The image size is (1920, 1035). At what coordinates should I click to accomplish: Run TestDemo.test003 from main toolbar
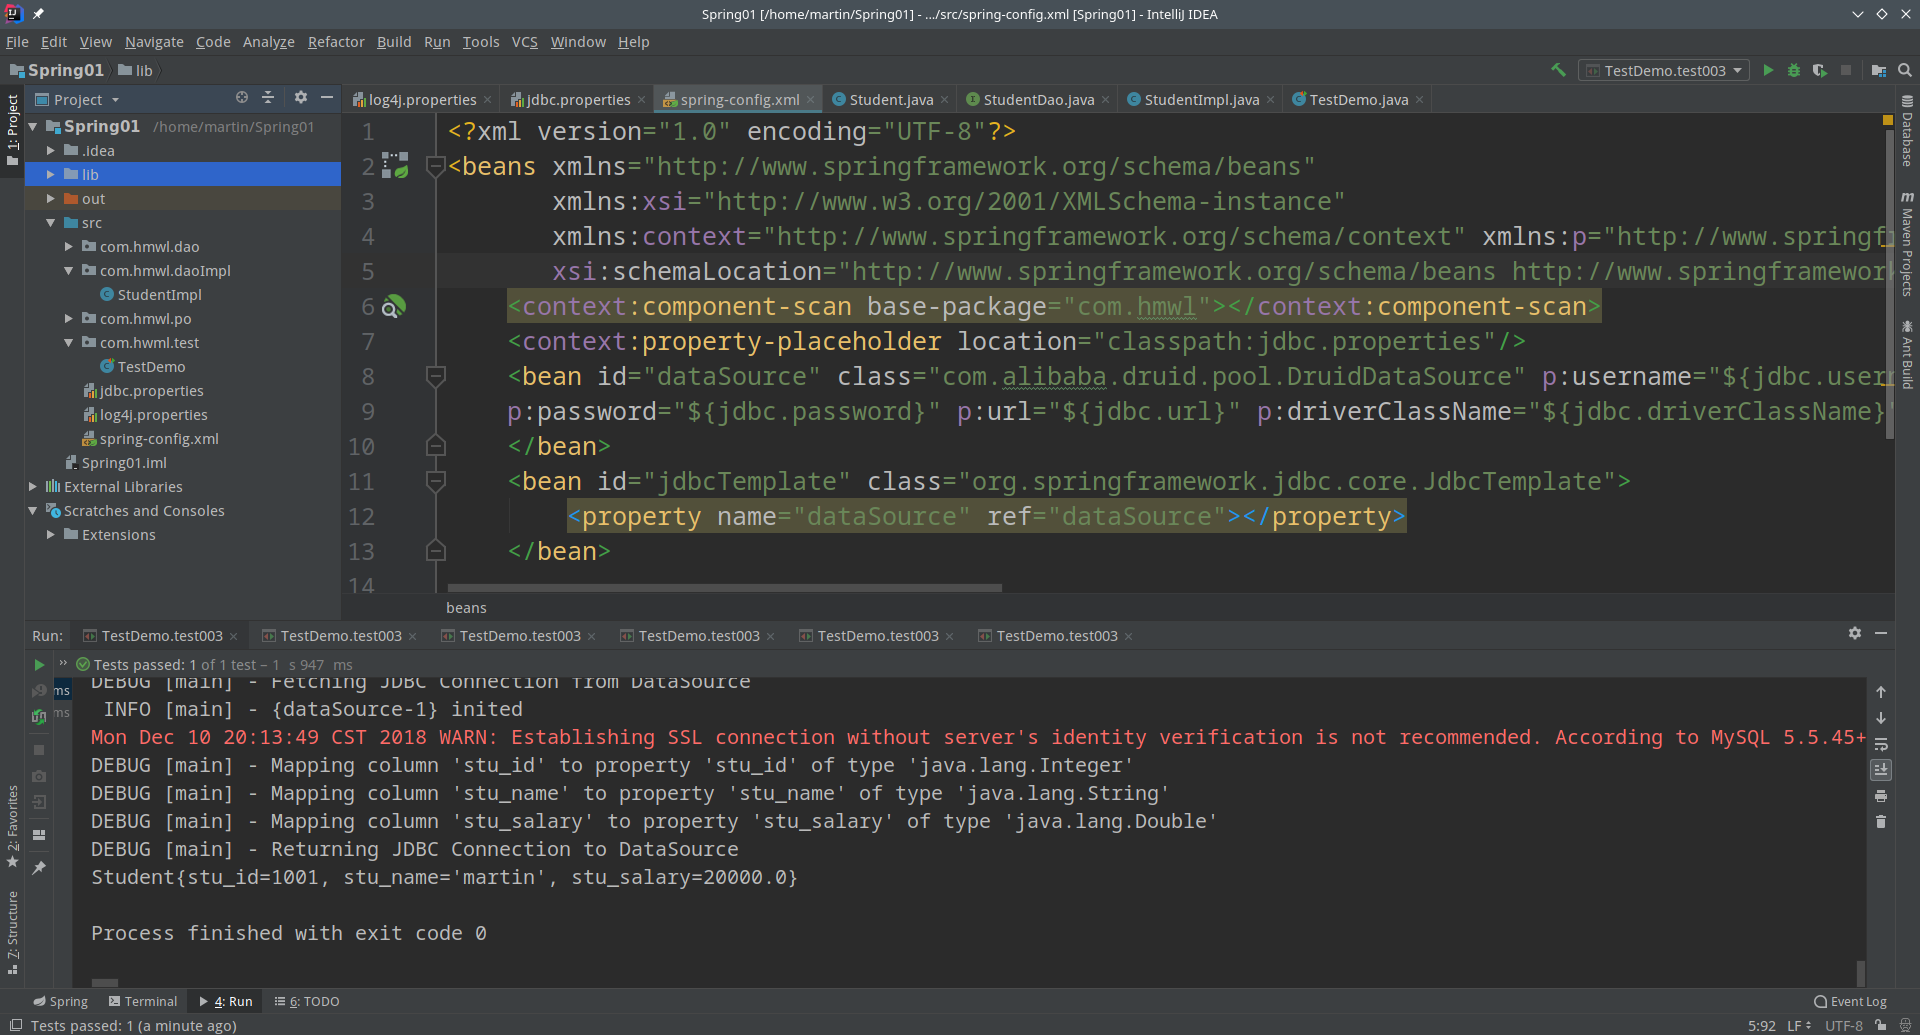tap(1768, 70)
